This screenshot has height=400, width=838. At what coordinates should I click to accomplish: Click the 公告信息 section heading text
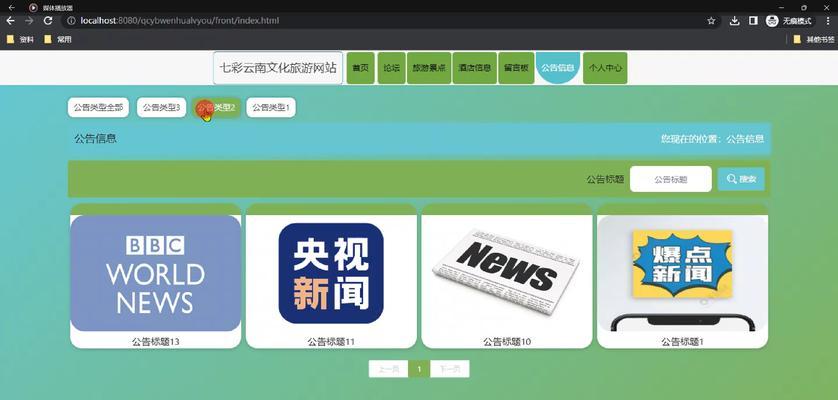pos(96,139)
